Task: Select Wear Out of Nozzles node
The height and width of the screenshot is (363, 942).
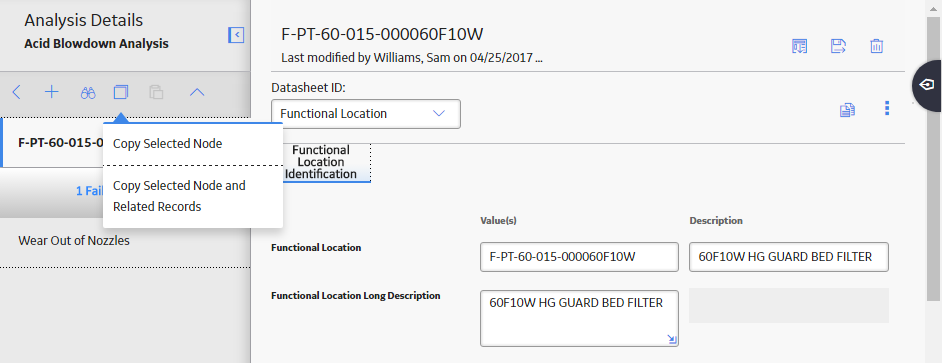Action: (74, 241)
